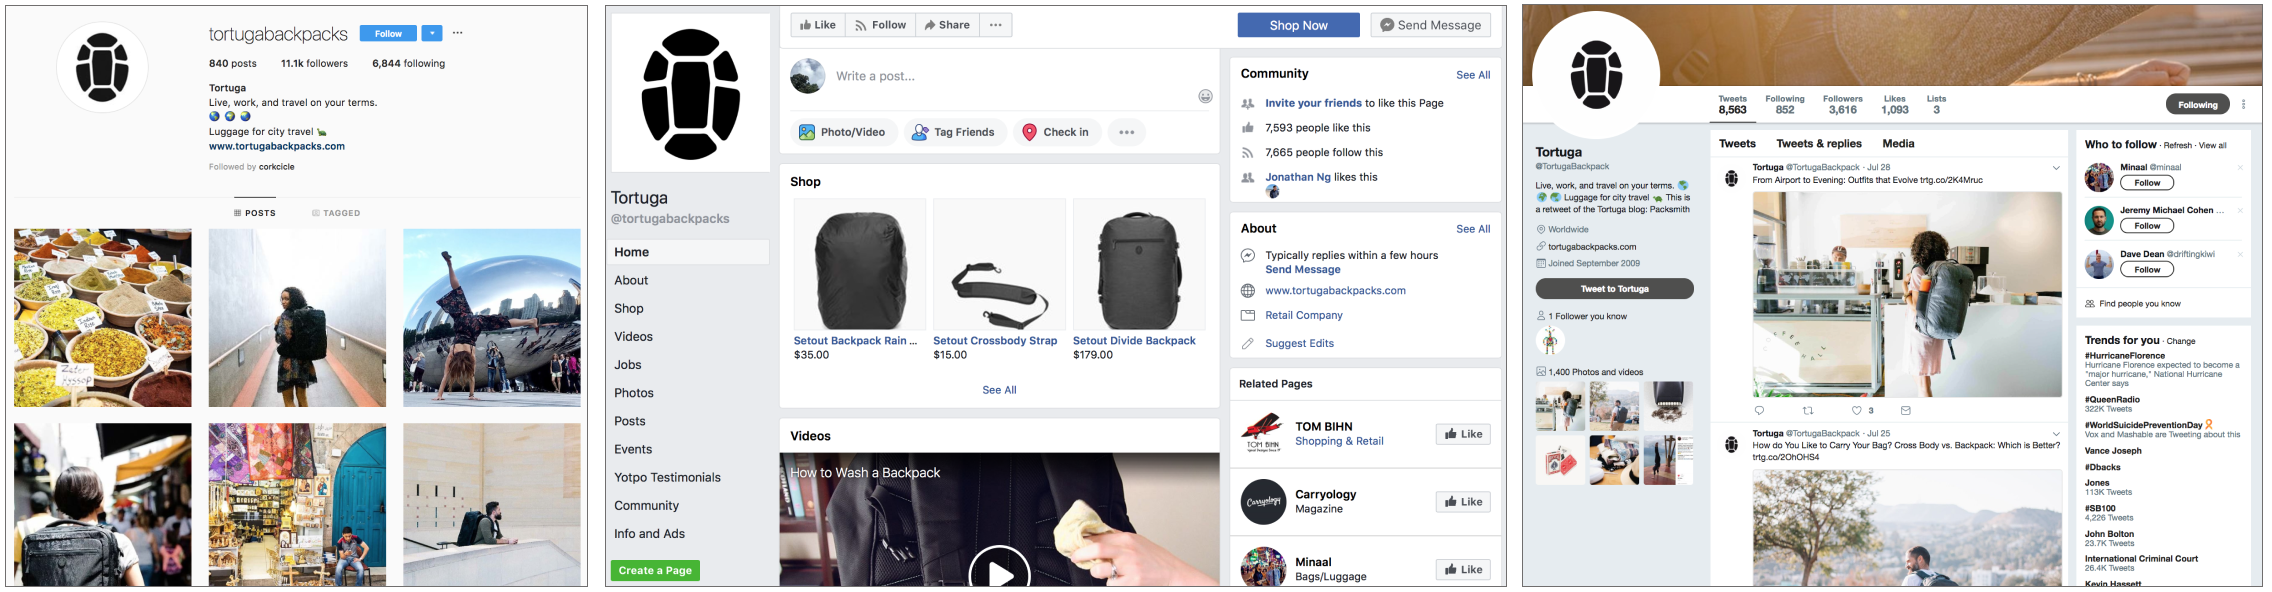Open the Instagram TAGGED tab
The image size is (2272, 592).
pyautogui.click(x=336, y=213)
